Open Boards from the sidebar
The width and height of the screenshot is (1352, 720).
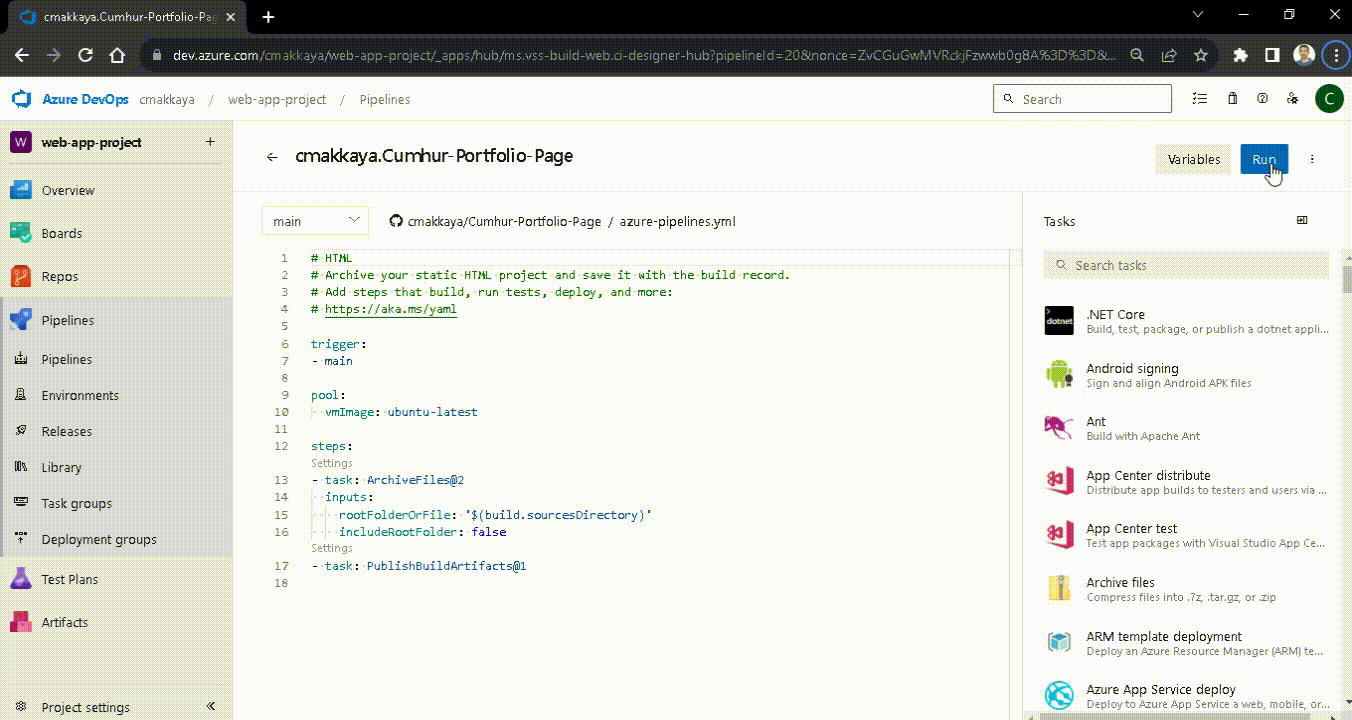click(x=60, y=233)
